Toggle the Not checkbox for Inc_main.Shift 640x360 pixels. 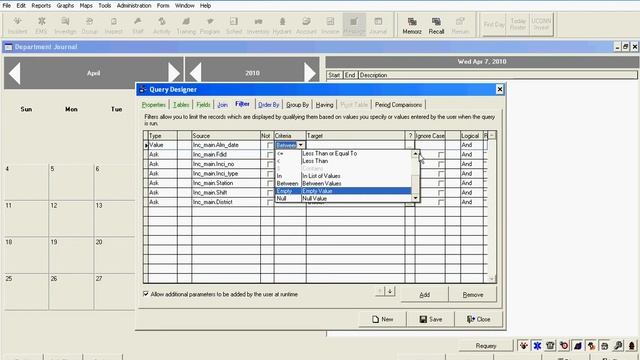point(269,193)
